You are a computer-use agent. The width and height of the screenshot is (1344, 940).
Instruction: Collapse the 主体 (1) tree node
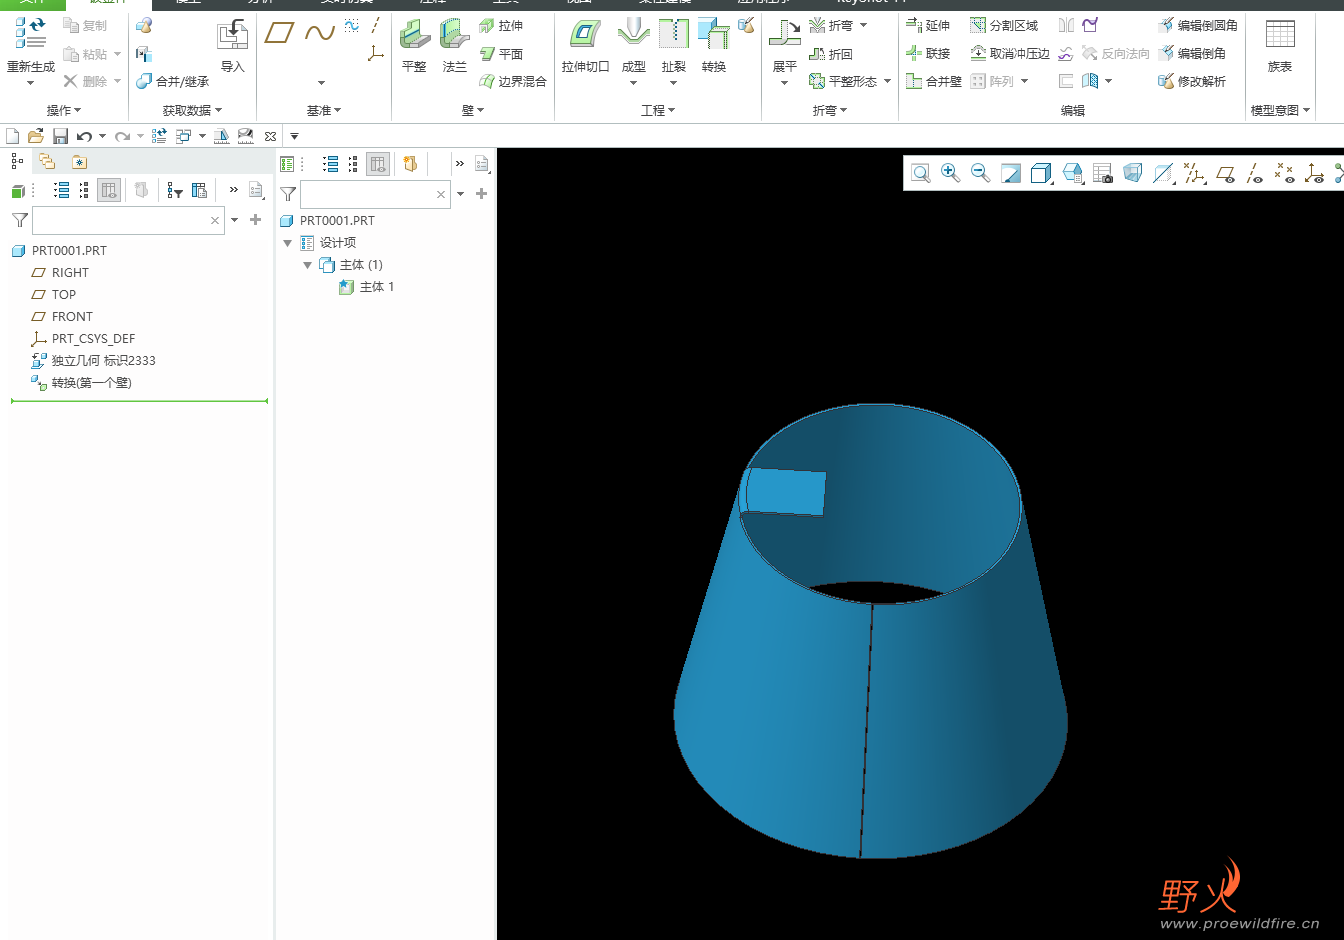[308, 265]
